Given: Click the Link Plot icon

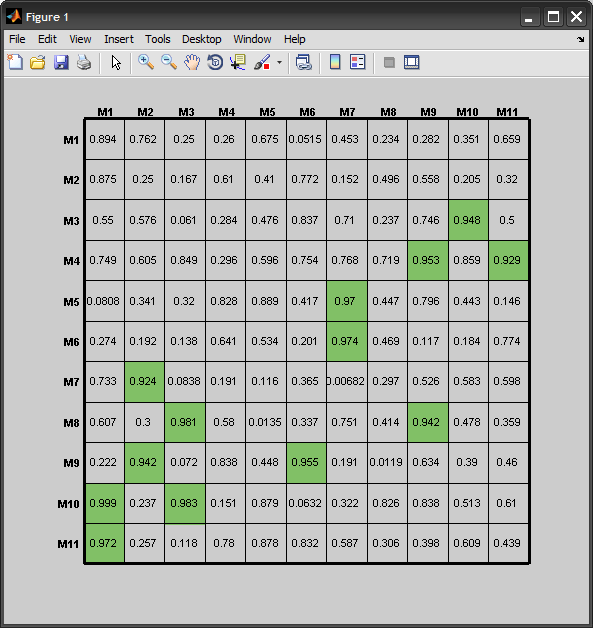Looking at the screenshot, I should tap(304, 62).
